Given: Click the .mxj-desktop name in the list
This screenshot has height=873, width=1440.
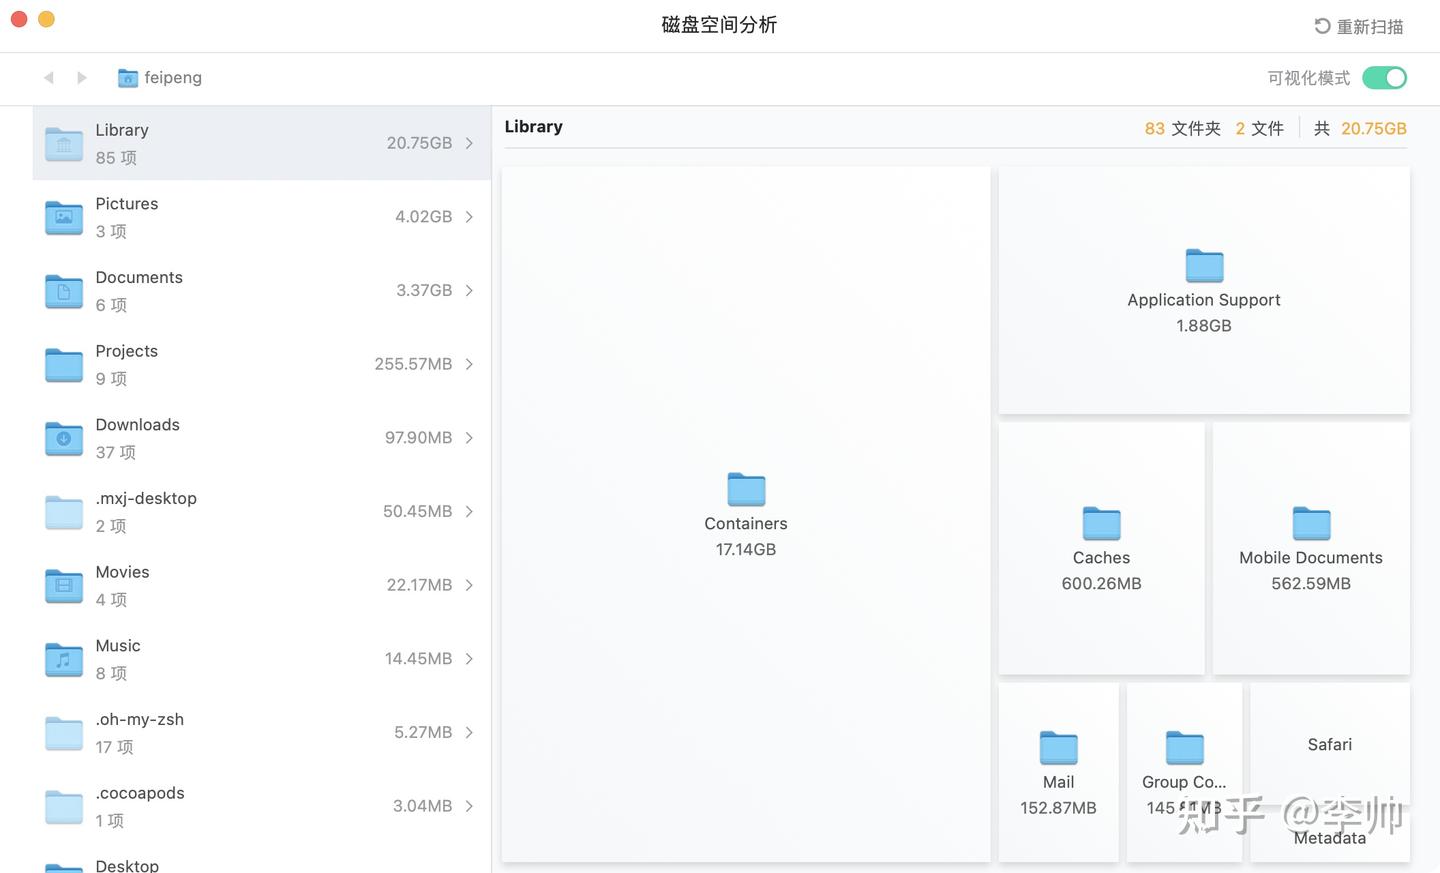Looking at the screenshot, I should click(146, 498).
